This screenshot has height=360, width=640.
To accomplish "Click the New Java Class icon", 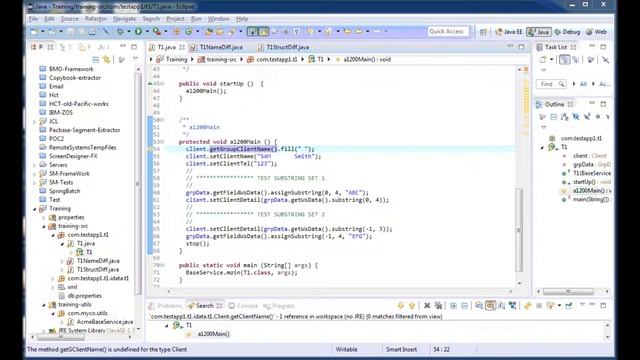I will [189, 31].
